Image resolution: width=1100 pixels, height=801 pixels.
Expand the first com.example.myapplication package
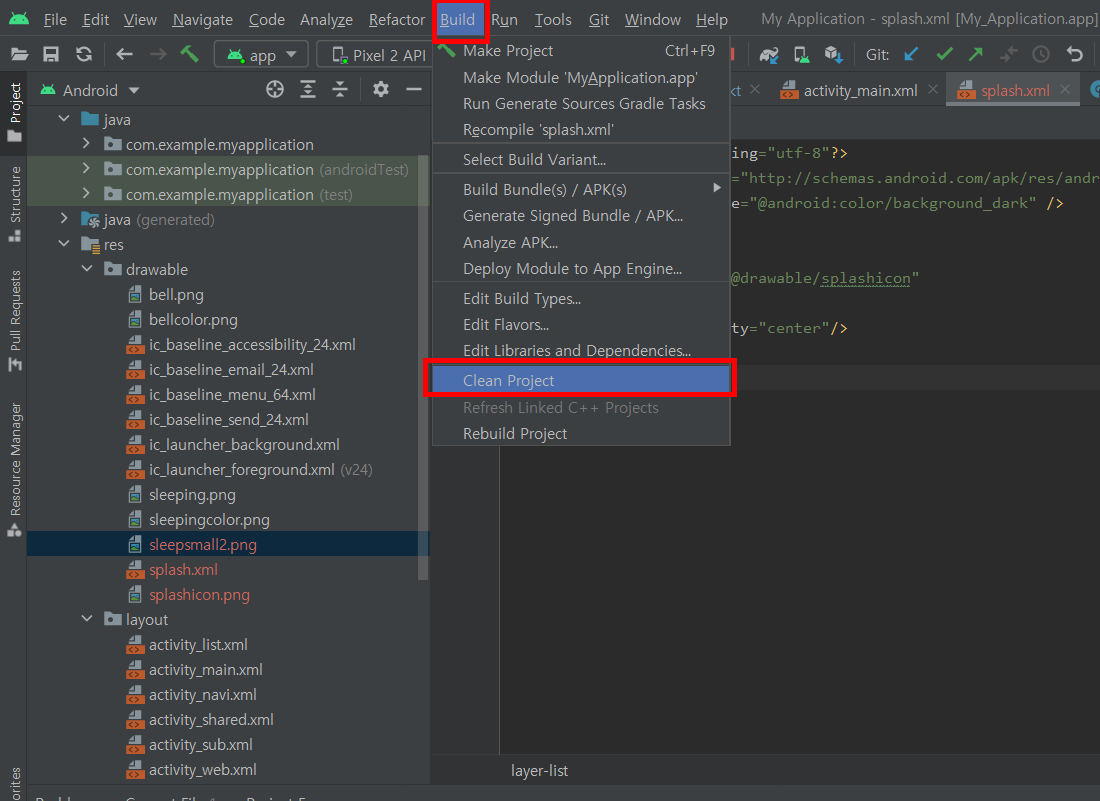pos(86,144)
